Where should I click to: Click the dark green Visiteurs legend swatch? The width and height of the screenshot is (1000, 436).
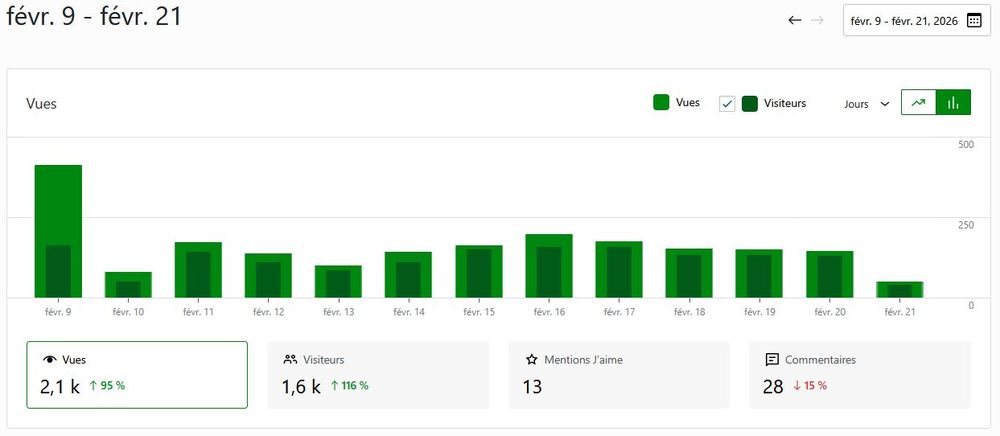coord(750,103)
